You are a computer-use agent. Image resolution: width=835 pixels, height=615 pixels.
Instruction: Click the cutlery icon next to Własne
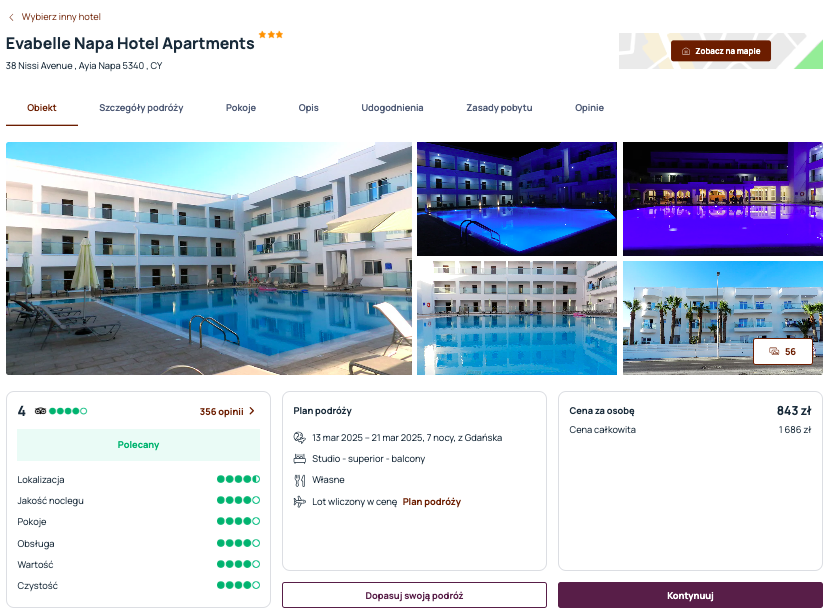(300, 480)
